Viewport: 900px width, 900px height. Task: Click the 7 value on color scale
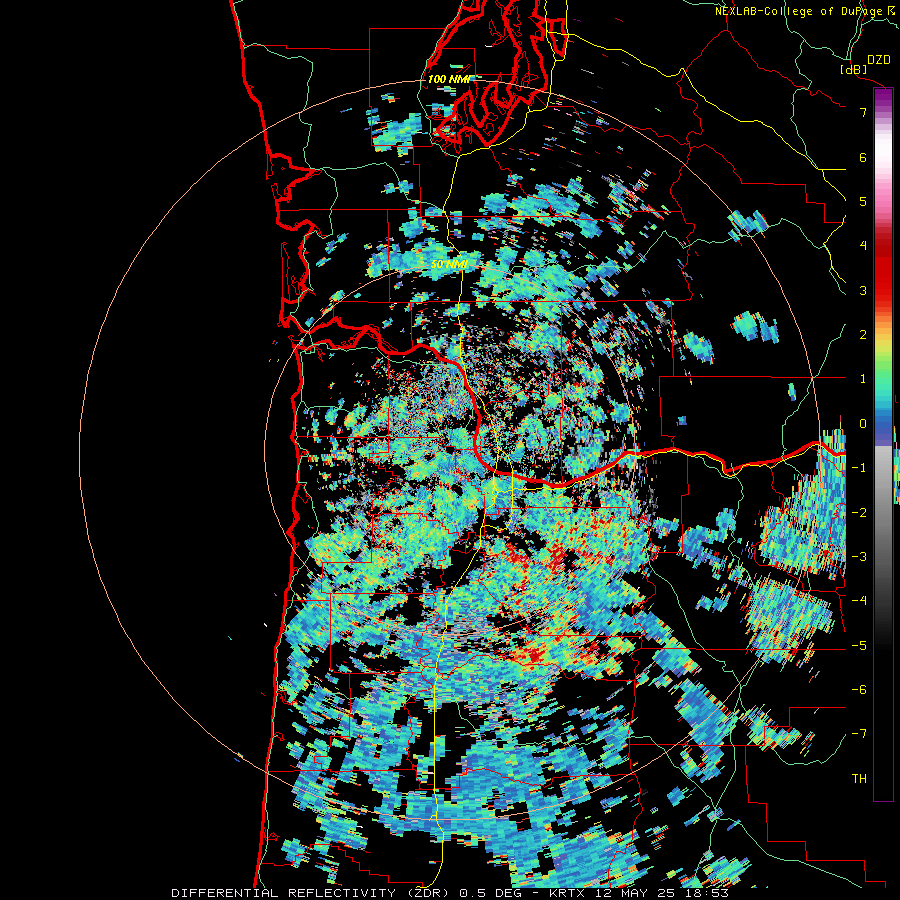(x=863, y=112)
